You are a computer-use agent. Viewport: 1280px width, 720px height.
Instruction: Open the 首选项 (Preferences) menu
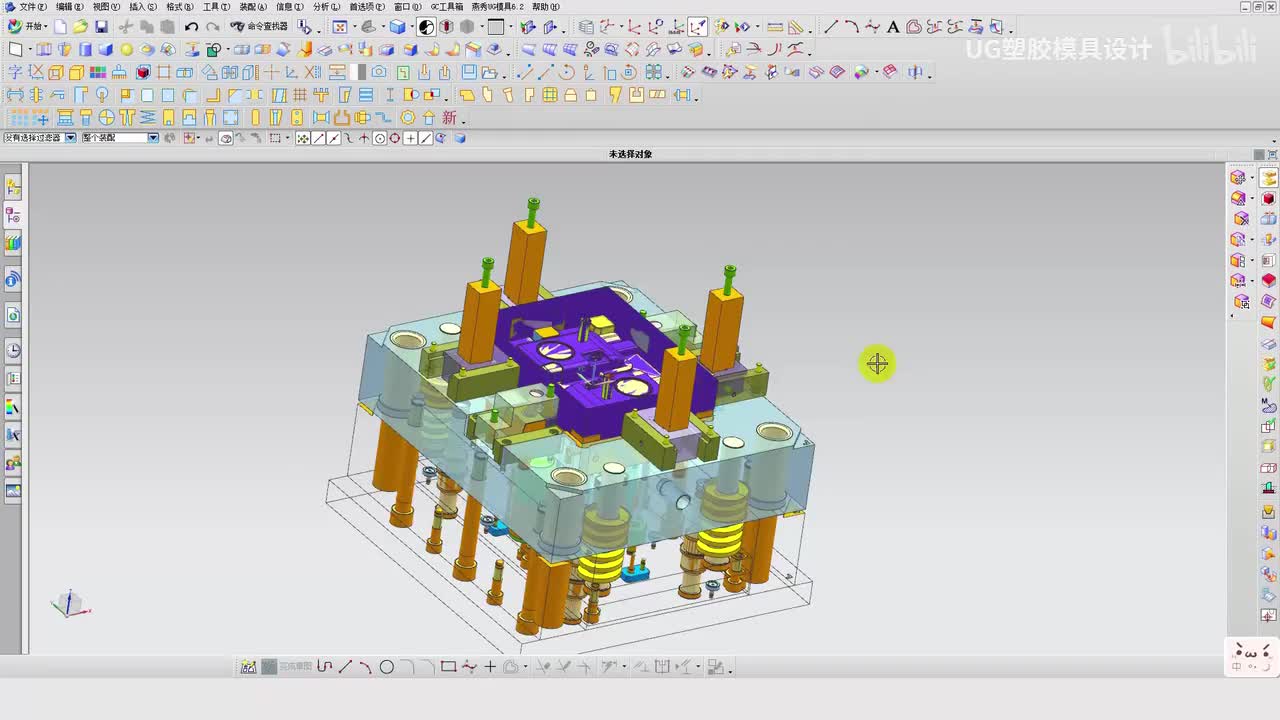pos(367,7)
